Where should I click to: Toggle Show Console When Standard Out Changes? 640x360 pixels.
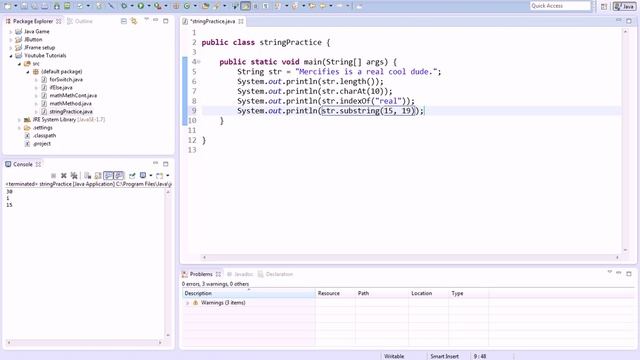point(108,176)
